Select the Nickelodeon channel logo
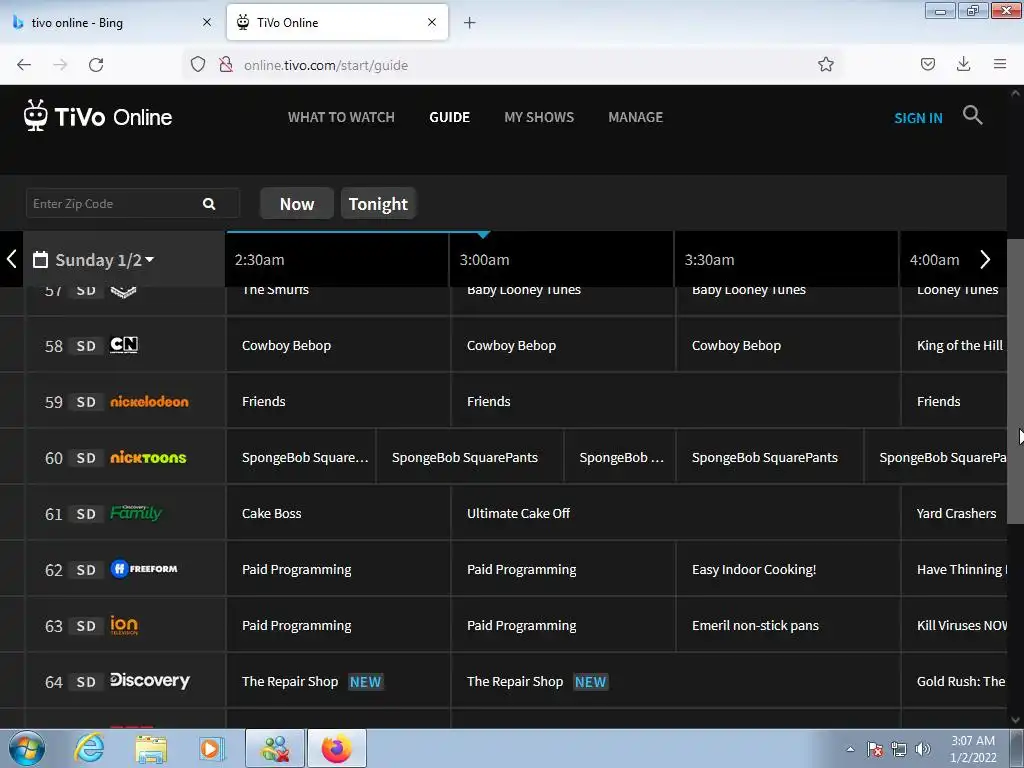Screen dimensions: 1024x768 149,402
